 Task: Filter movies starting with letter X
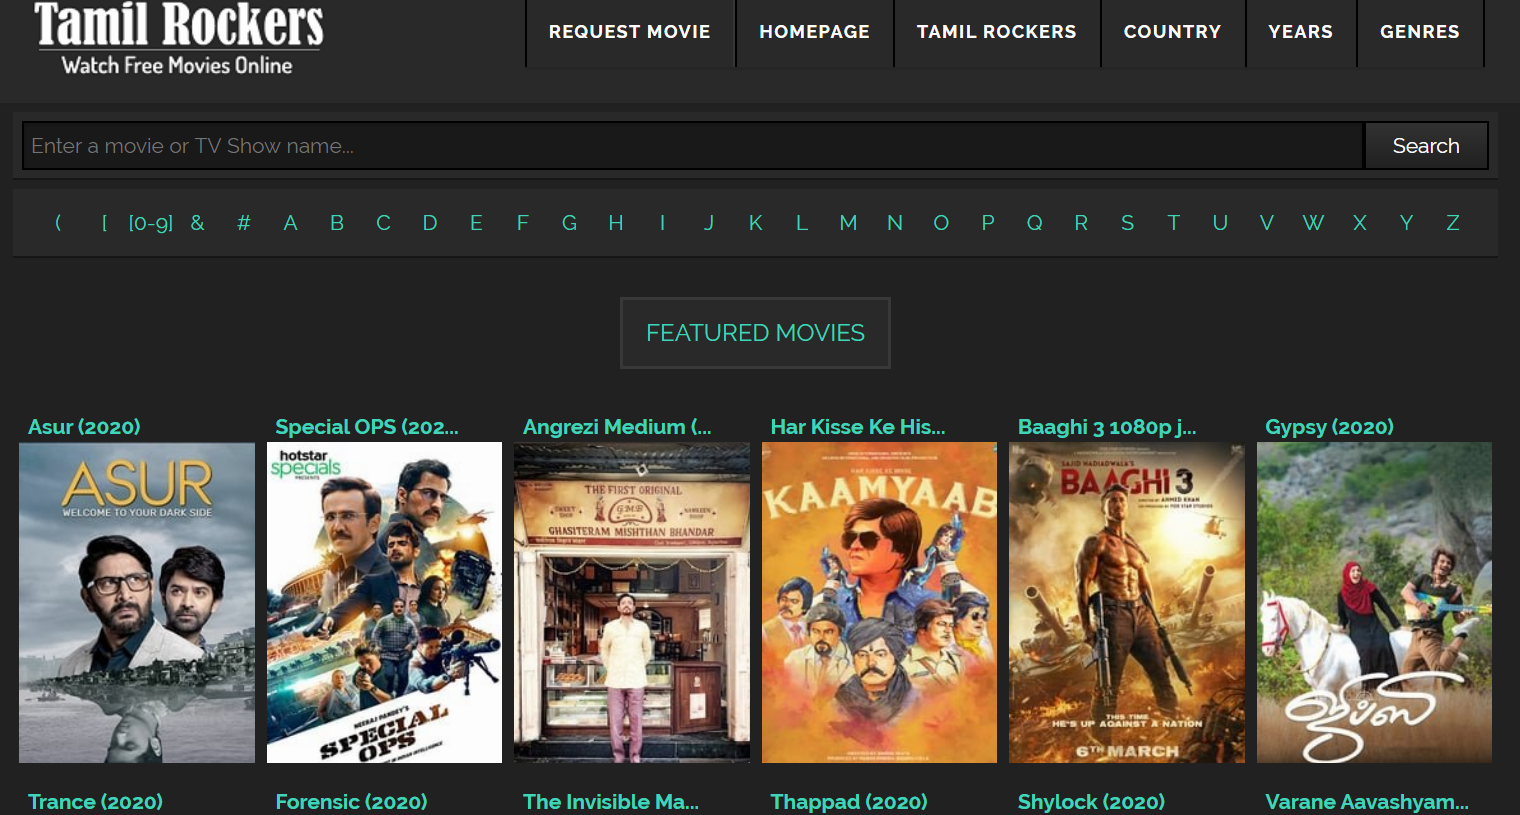click(x=1359, y=223)
